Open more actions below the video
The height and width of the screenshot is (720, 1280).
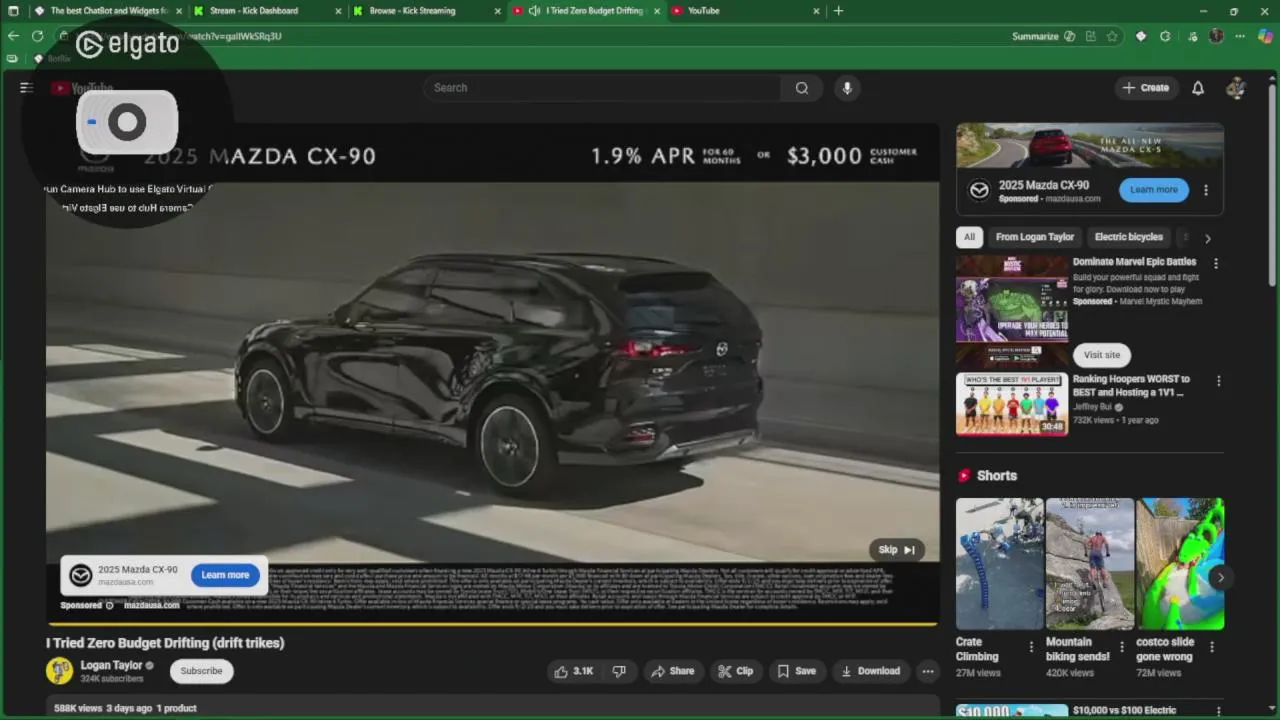click(x=928, y=671)
